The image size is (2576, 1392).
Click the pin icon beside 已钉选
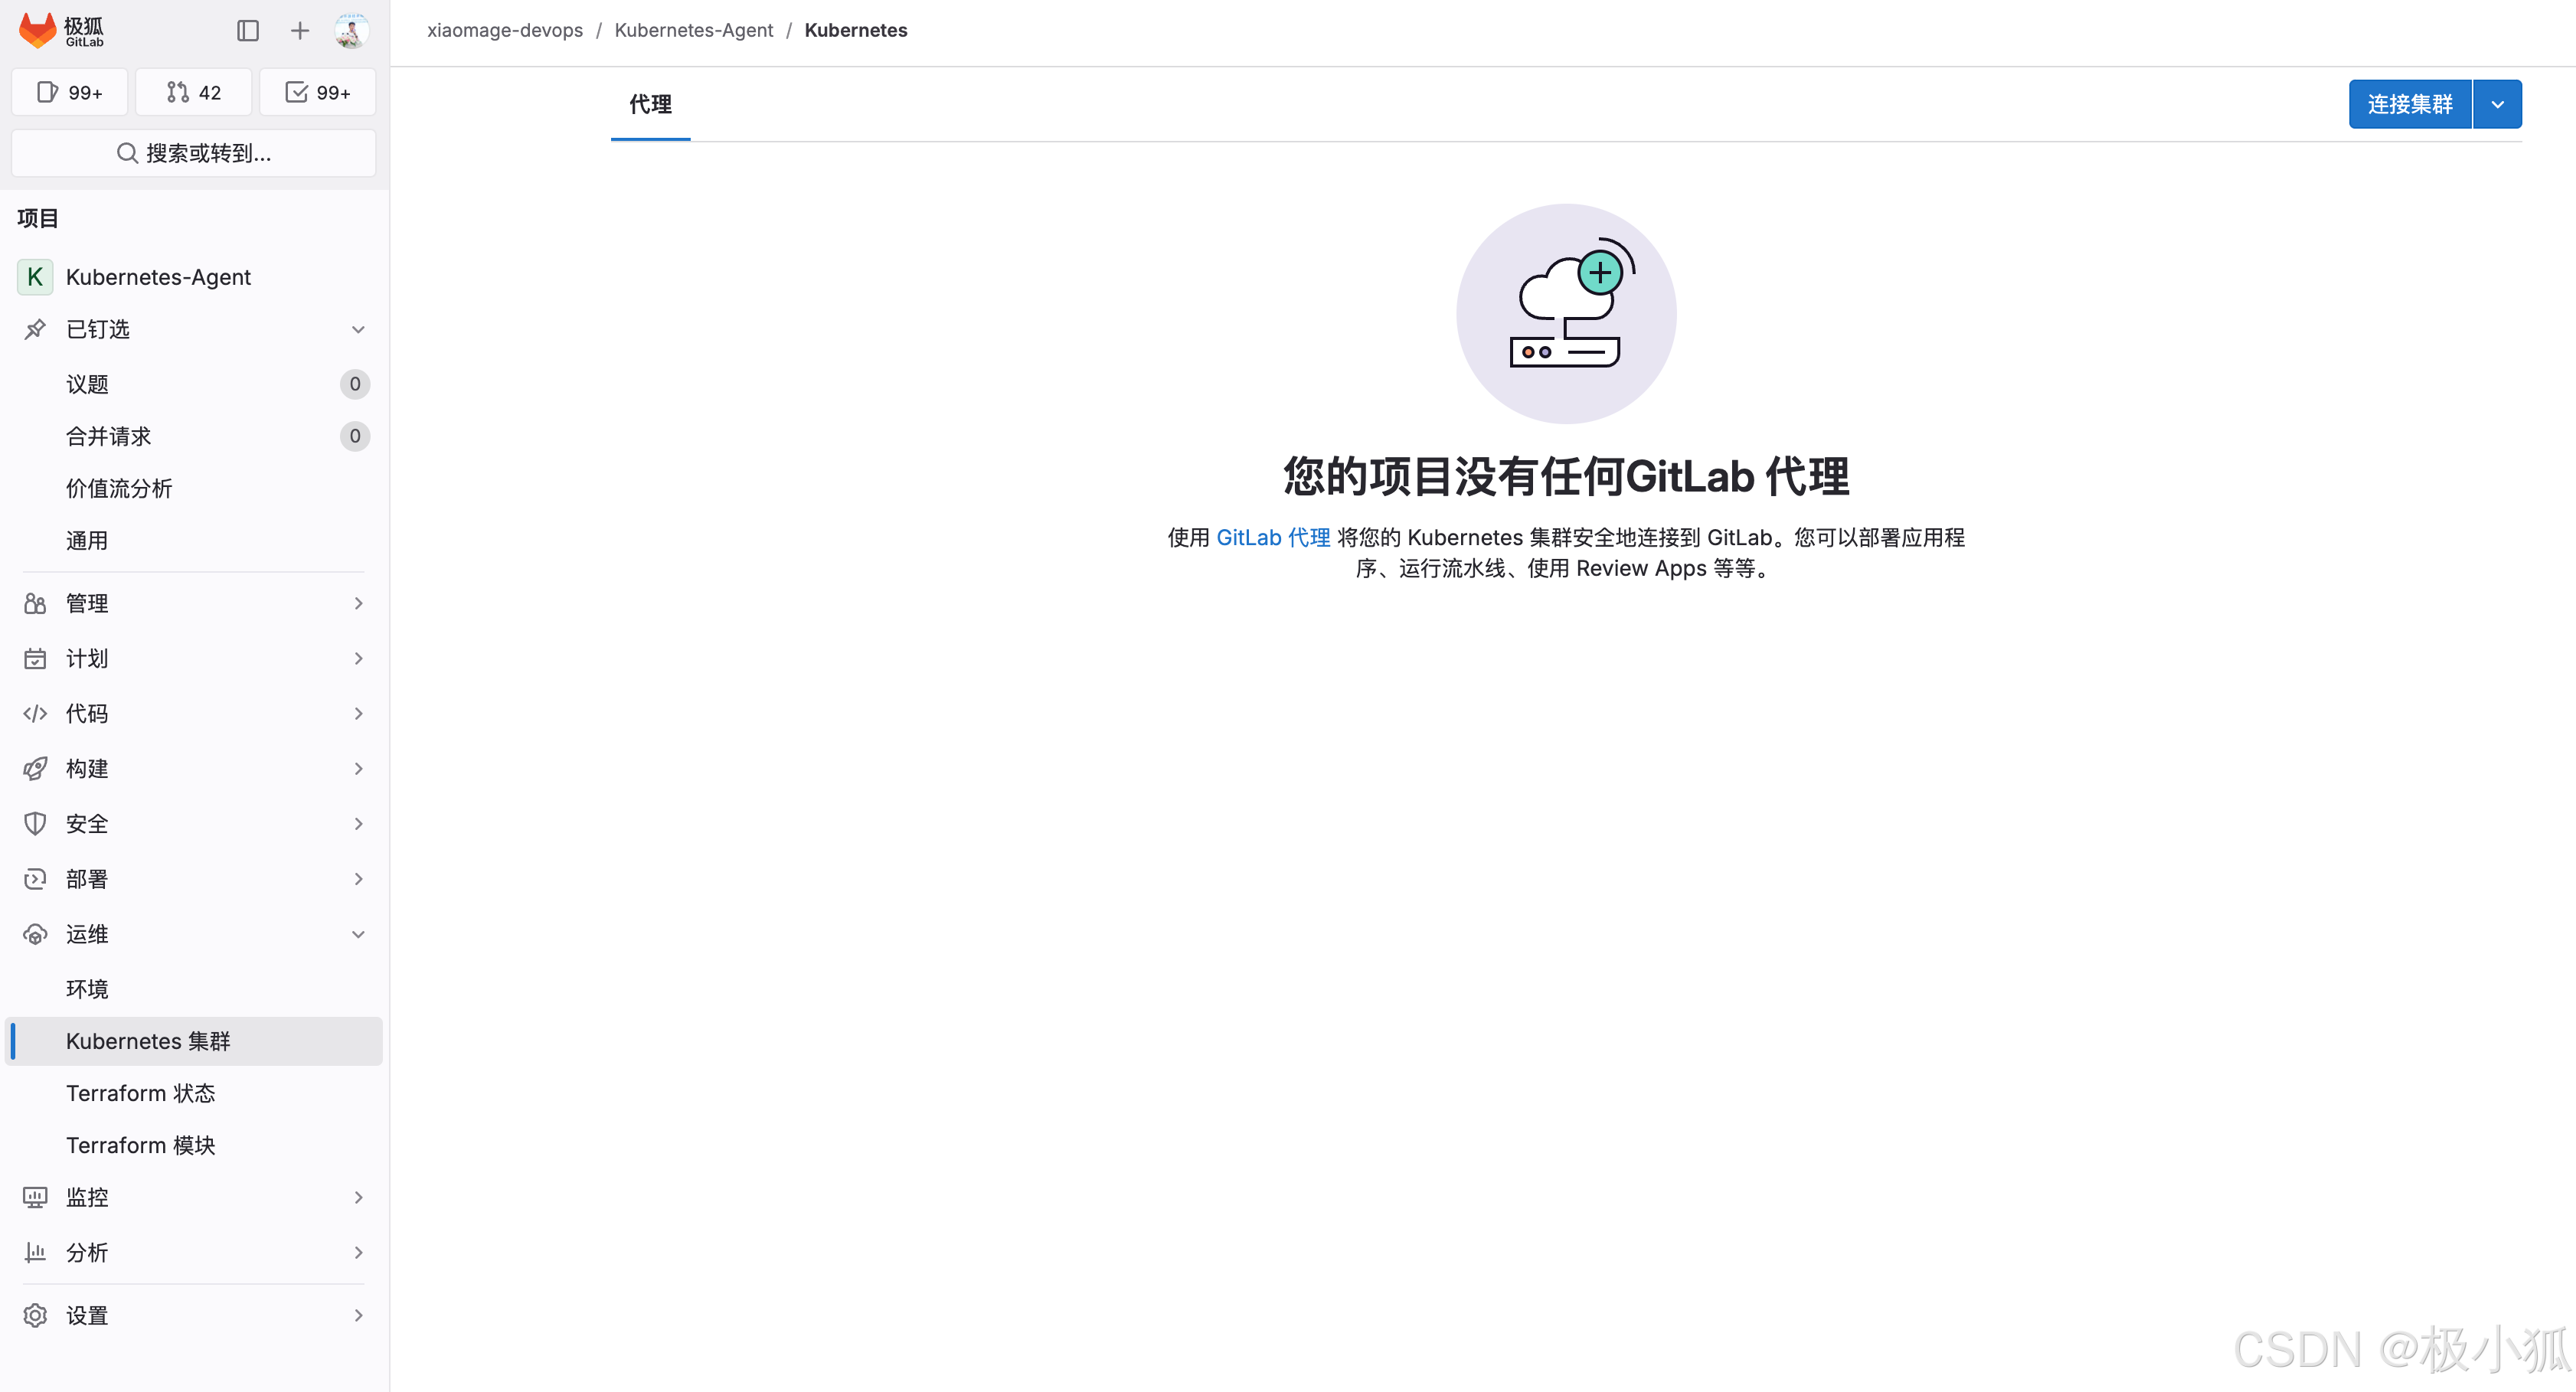pyautogui.click(x=35, y=329)
